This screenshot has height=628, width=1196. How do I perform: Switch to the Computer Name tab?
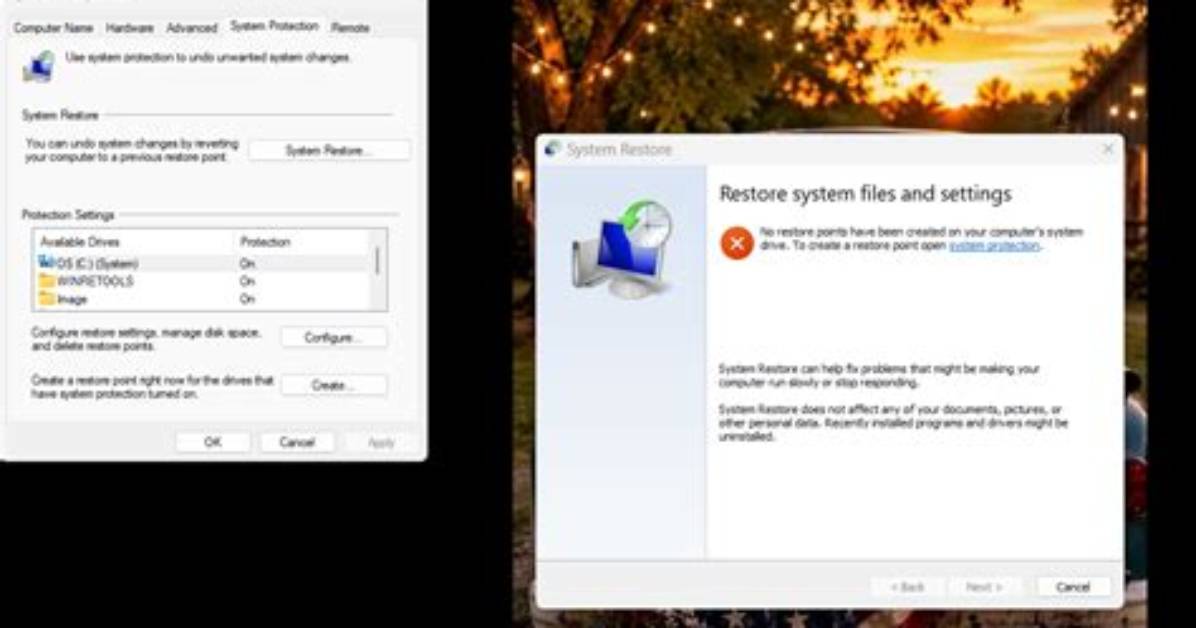[53, 27]
